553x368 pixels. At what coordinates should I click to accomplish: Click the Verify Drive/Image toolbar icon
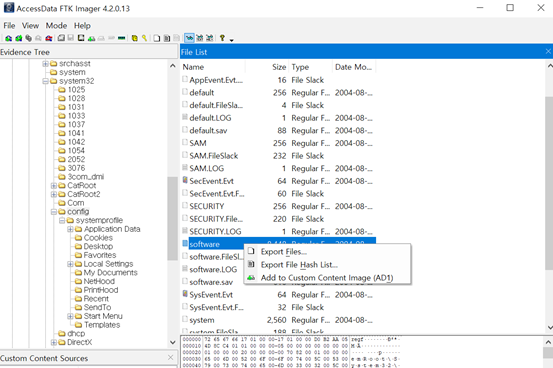point(111,38)
